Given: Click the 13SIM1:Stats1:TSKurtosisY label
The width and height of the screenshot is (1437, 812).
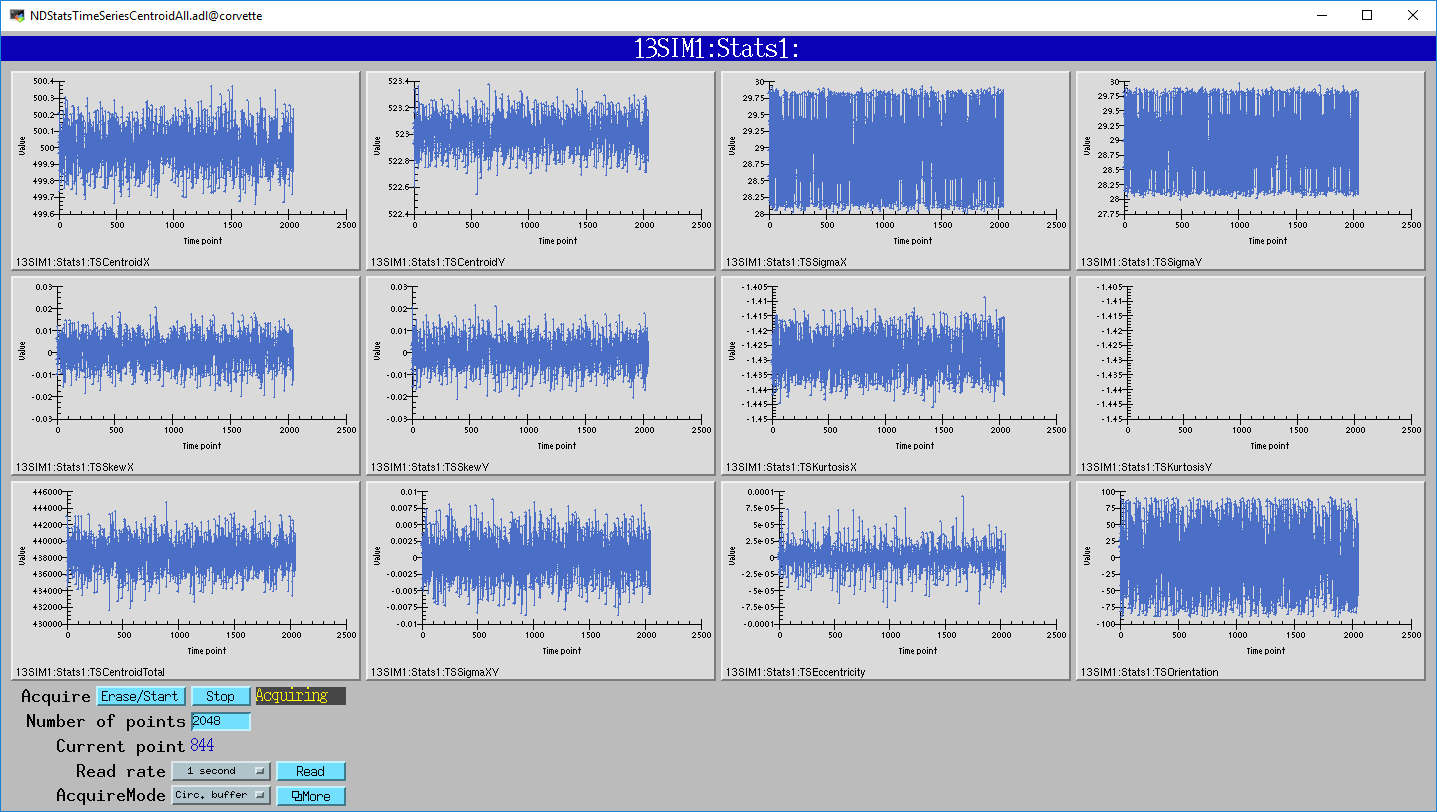Looking at the screenshot, I should (x=1146, y=467).
